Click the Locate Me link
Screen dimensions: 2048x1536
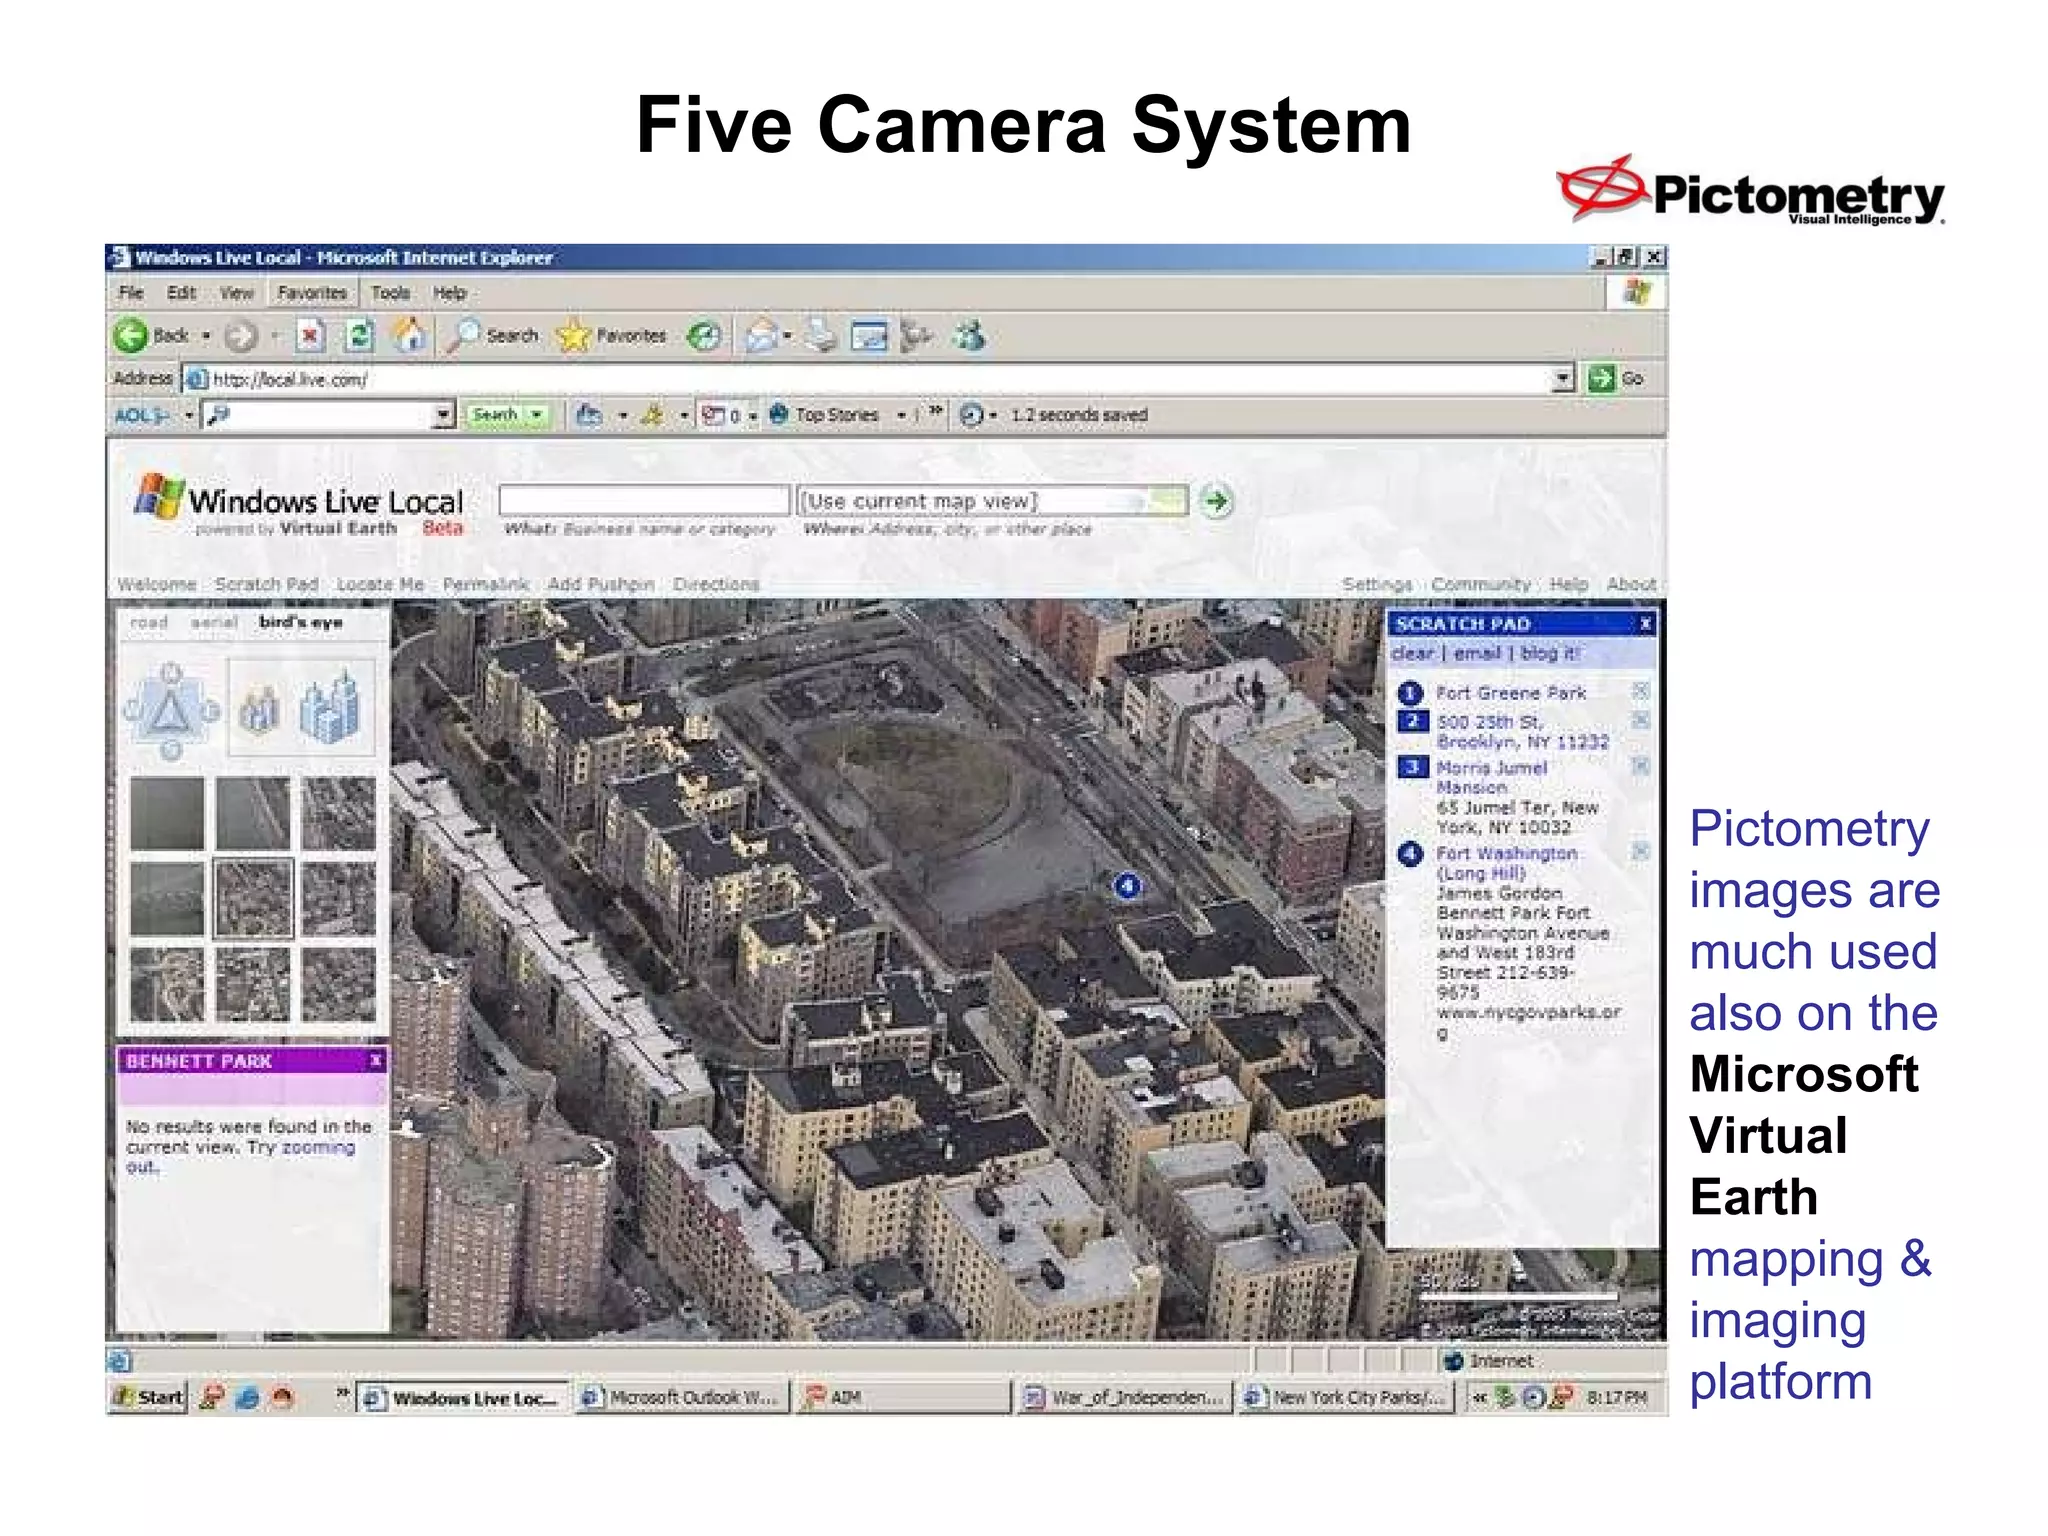(381, 584)
